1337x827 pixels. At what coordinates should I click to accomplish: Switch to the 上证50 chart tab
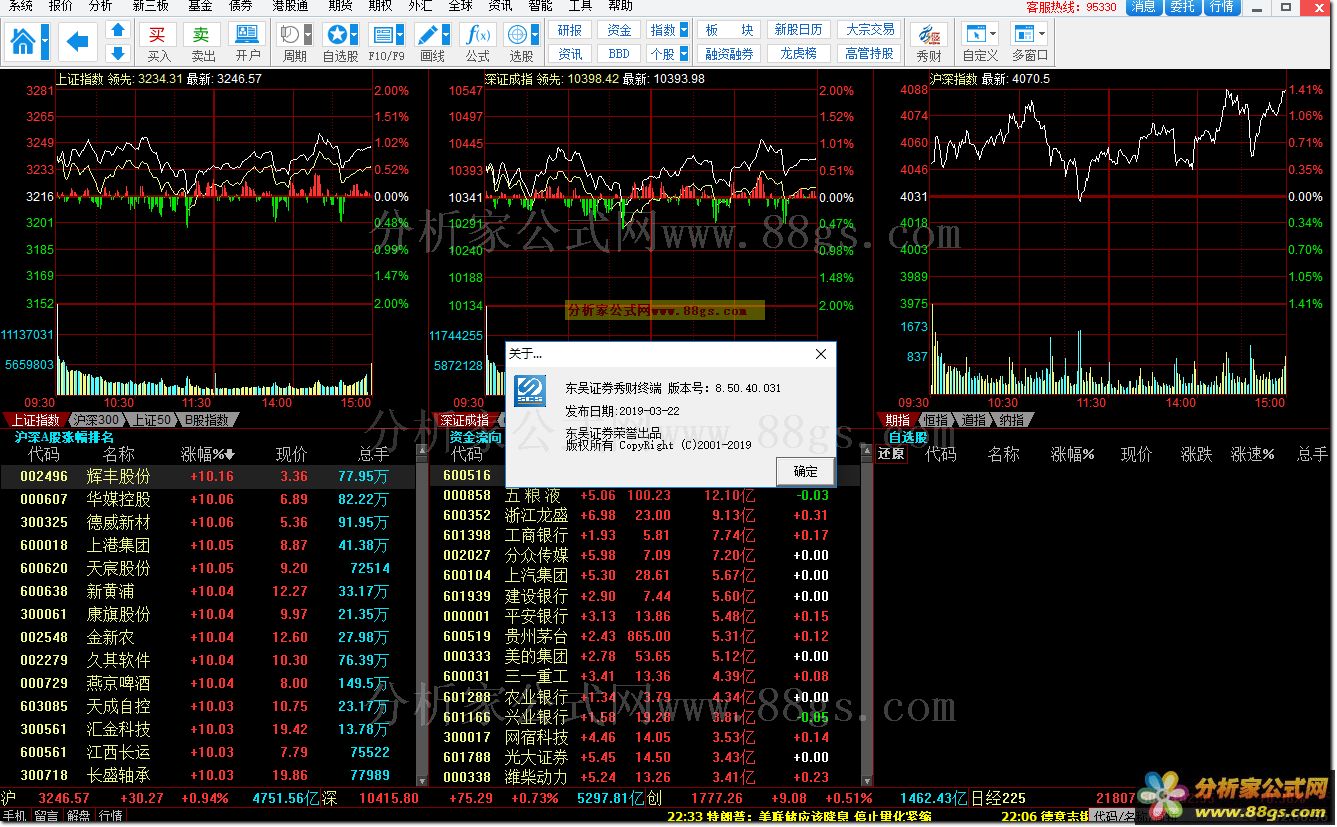[153, 420]
